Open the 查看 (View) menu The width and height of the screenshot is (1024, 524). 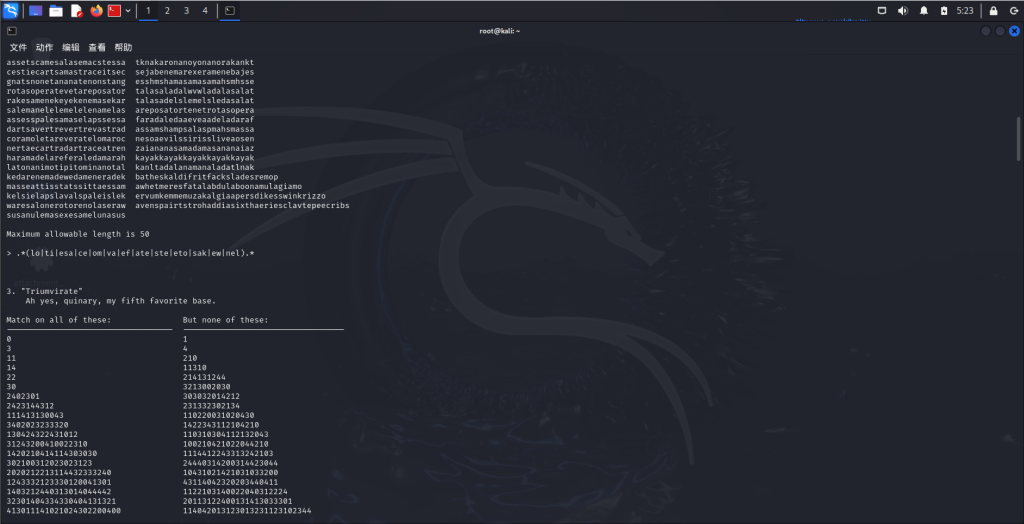(97, 47)
